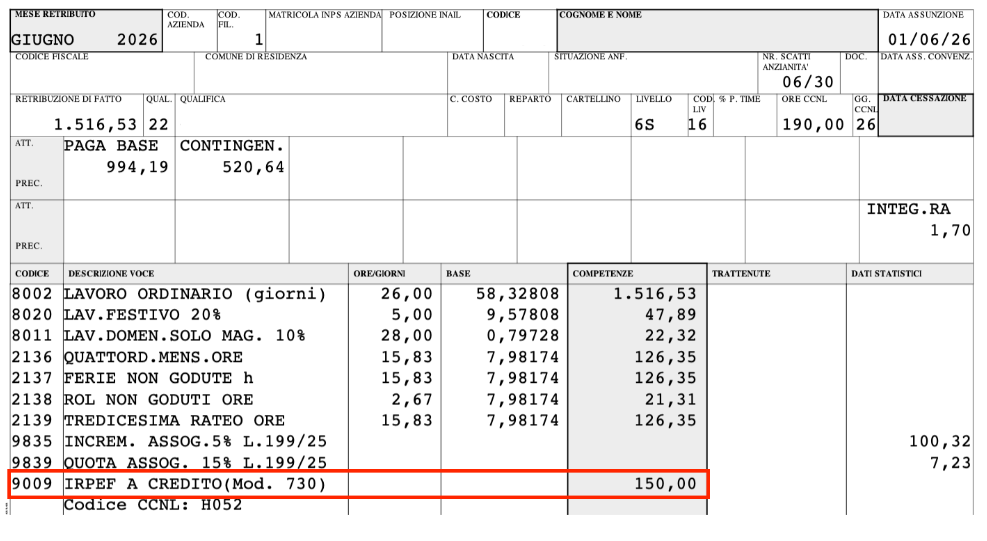Click ROL NON GODUTI ORE description
The width and height of the screenshot is (987, 541).
click(x=158, y=399)
